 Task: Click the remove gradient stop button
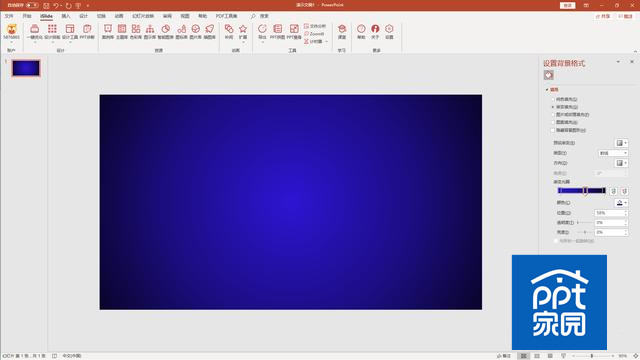624,191
